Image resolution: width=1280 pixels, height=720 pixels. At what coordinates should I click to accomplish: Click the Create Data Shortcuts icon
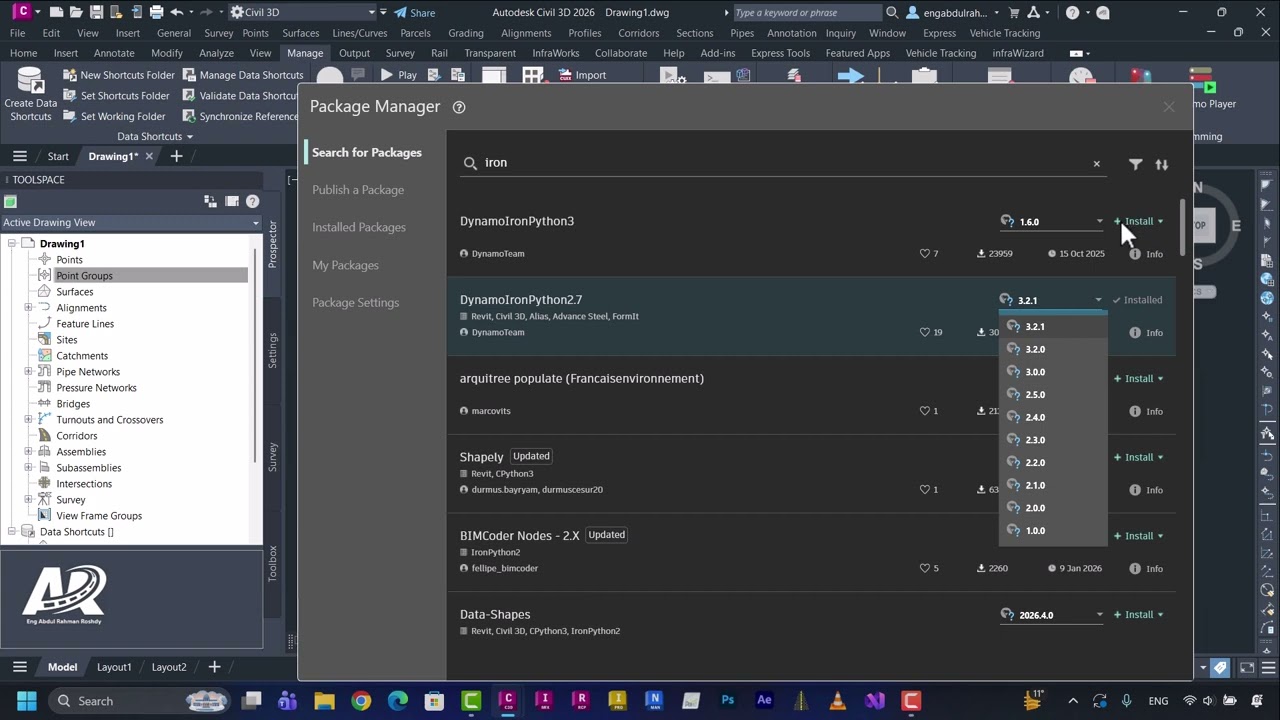(x=31, y=95)
